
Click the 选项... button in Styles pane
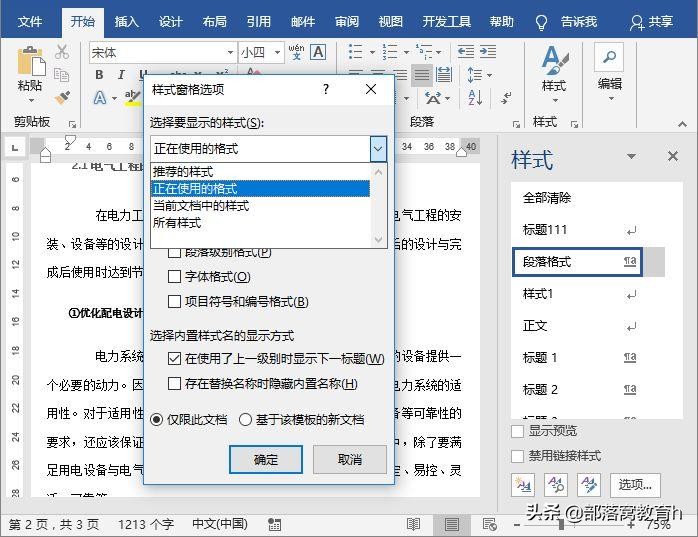[x=635, y=485]
